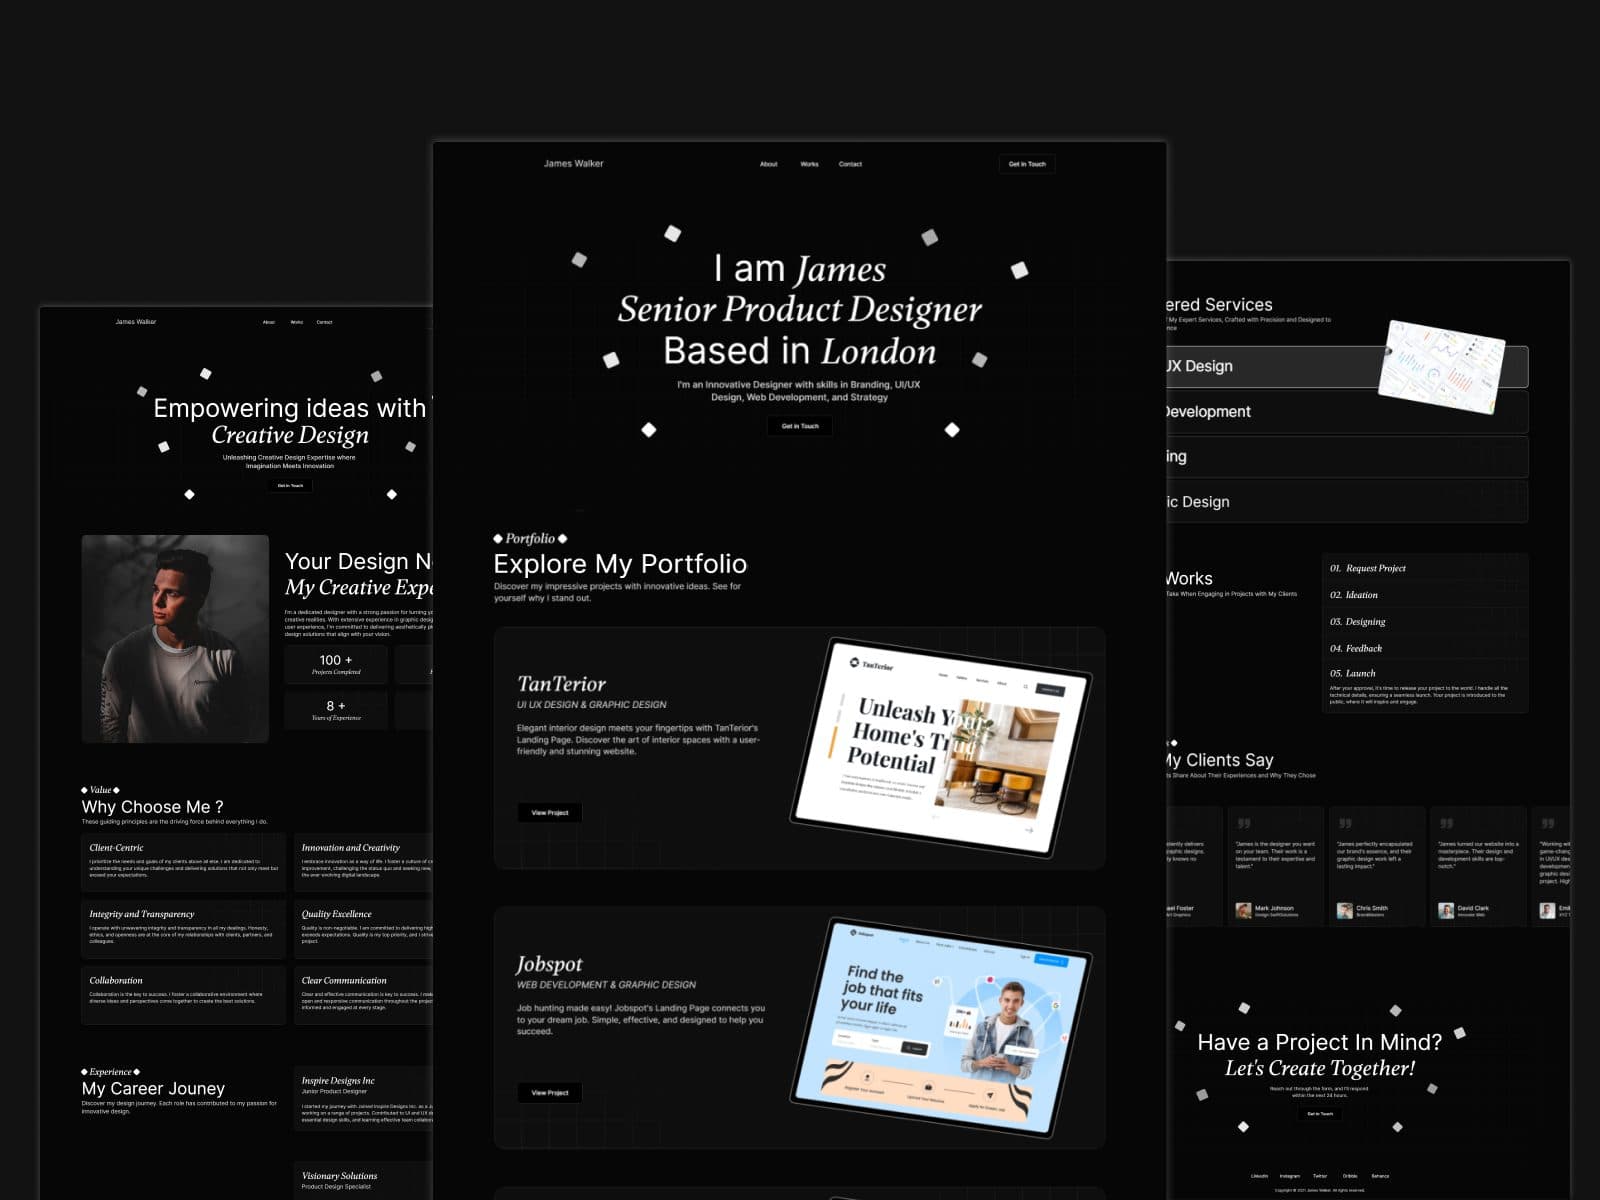Click the diamond icon beside Portfolio label
The height and width of the screenshot is (1200, 1600).
click(498, 539)
